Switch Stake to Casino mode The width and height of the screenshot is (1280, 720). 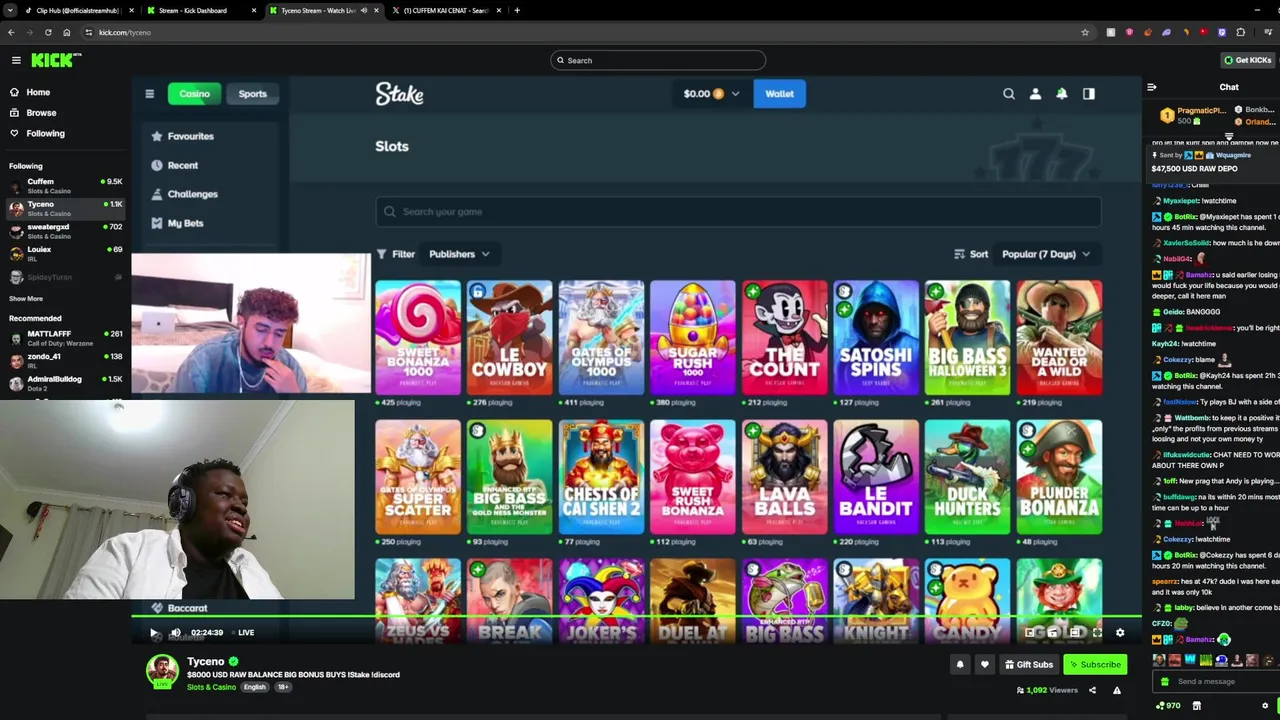194,94
